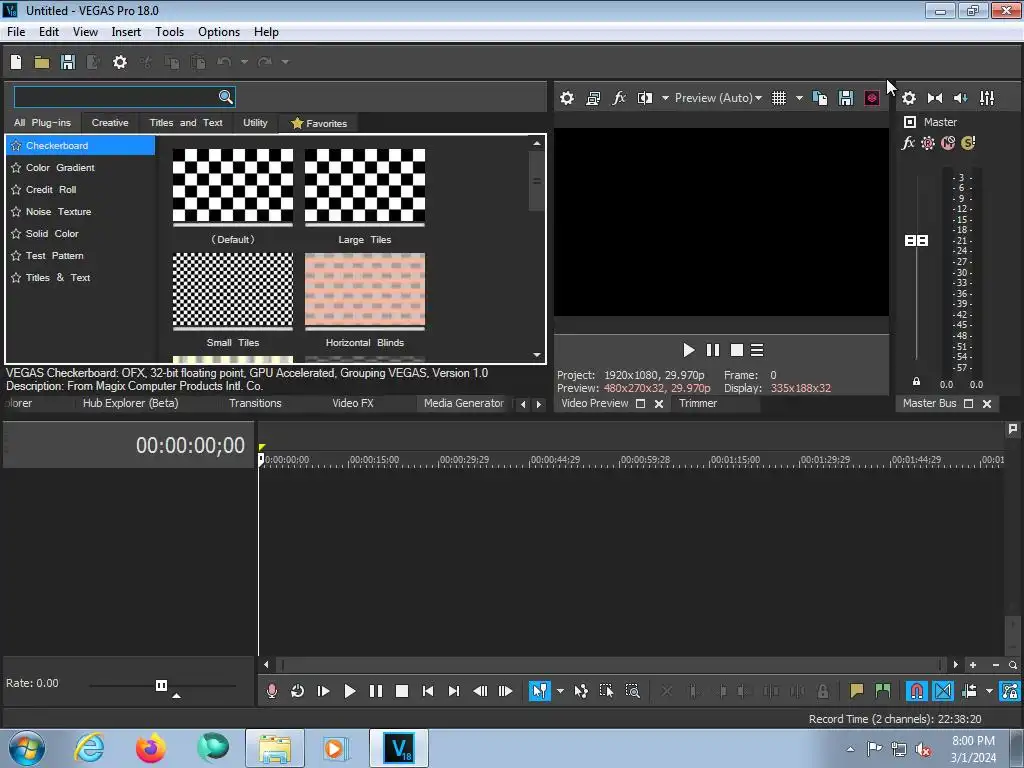Open a project using the folder icon

(42, 62)
